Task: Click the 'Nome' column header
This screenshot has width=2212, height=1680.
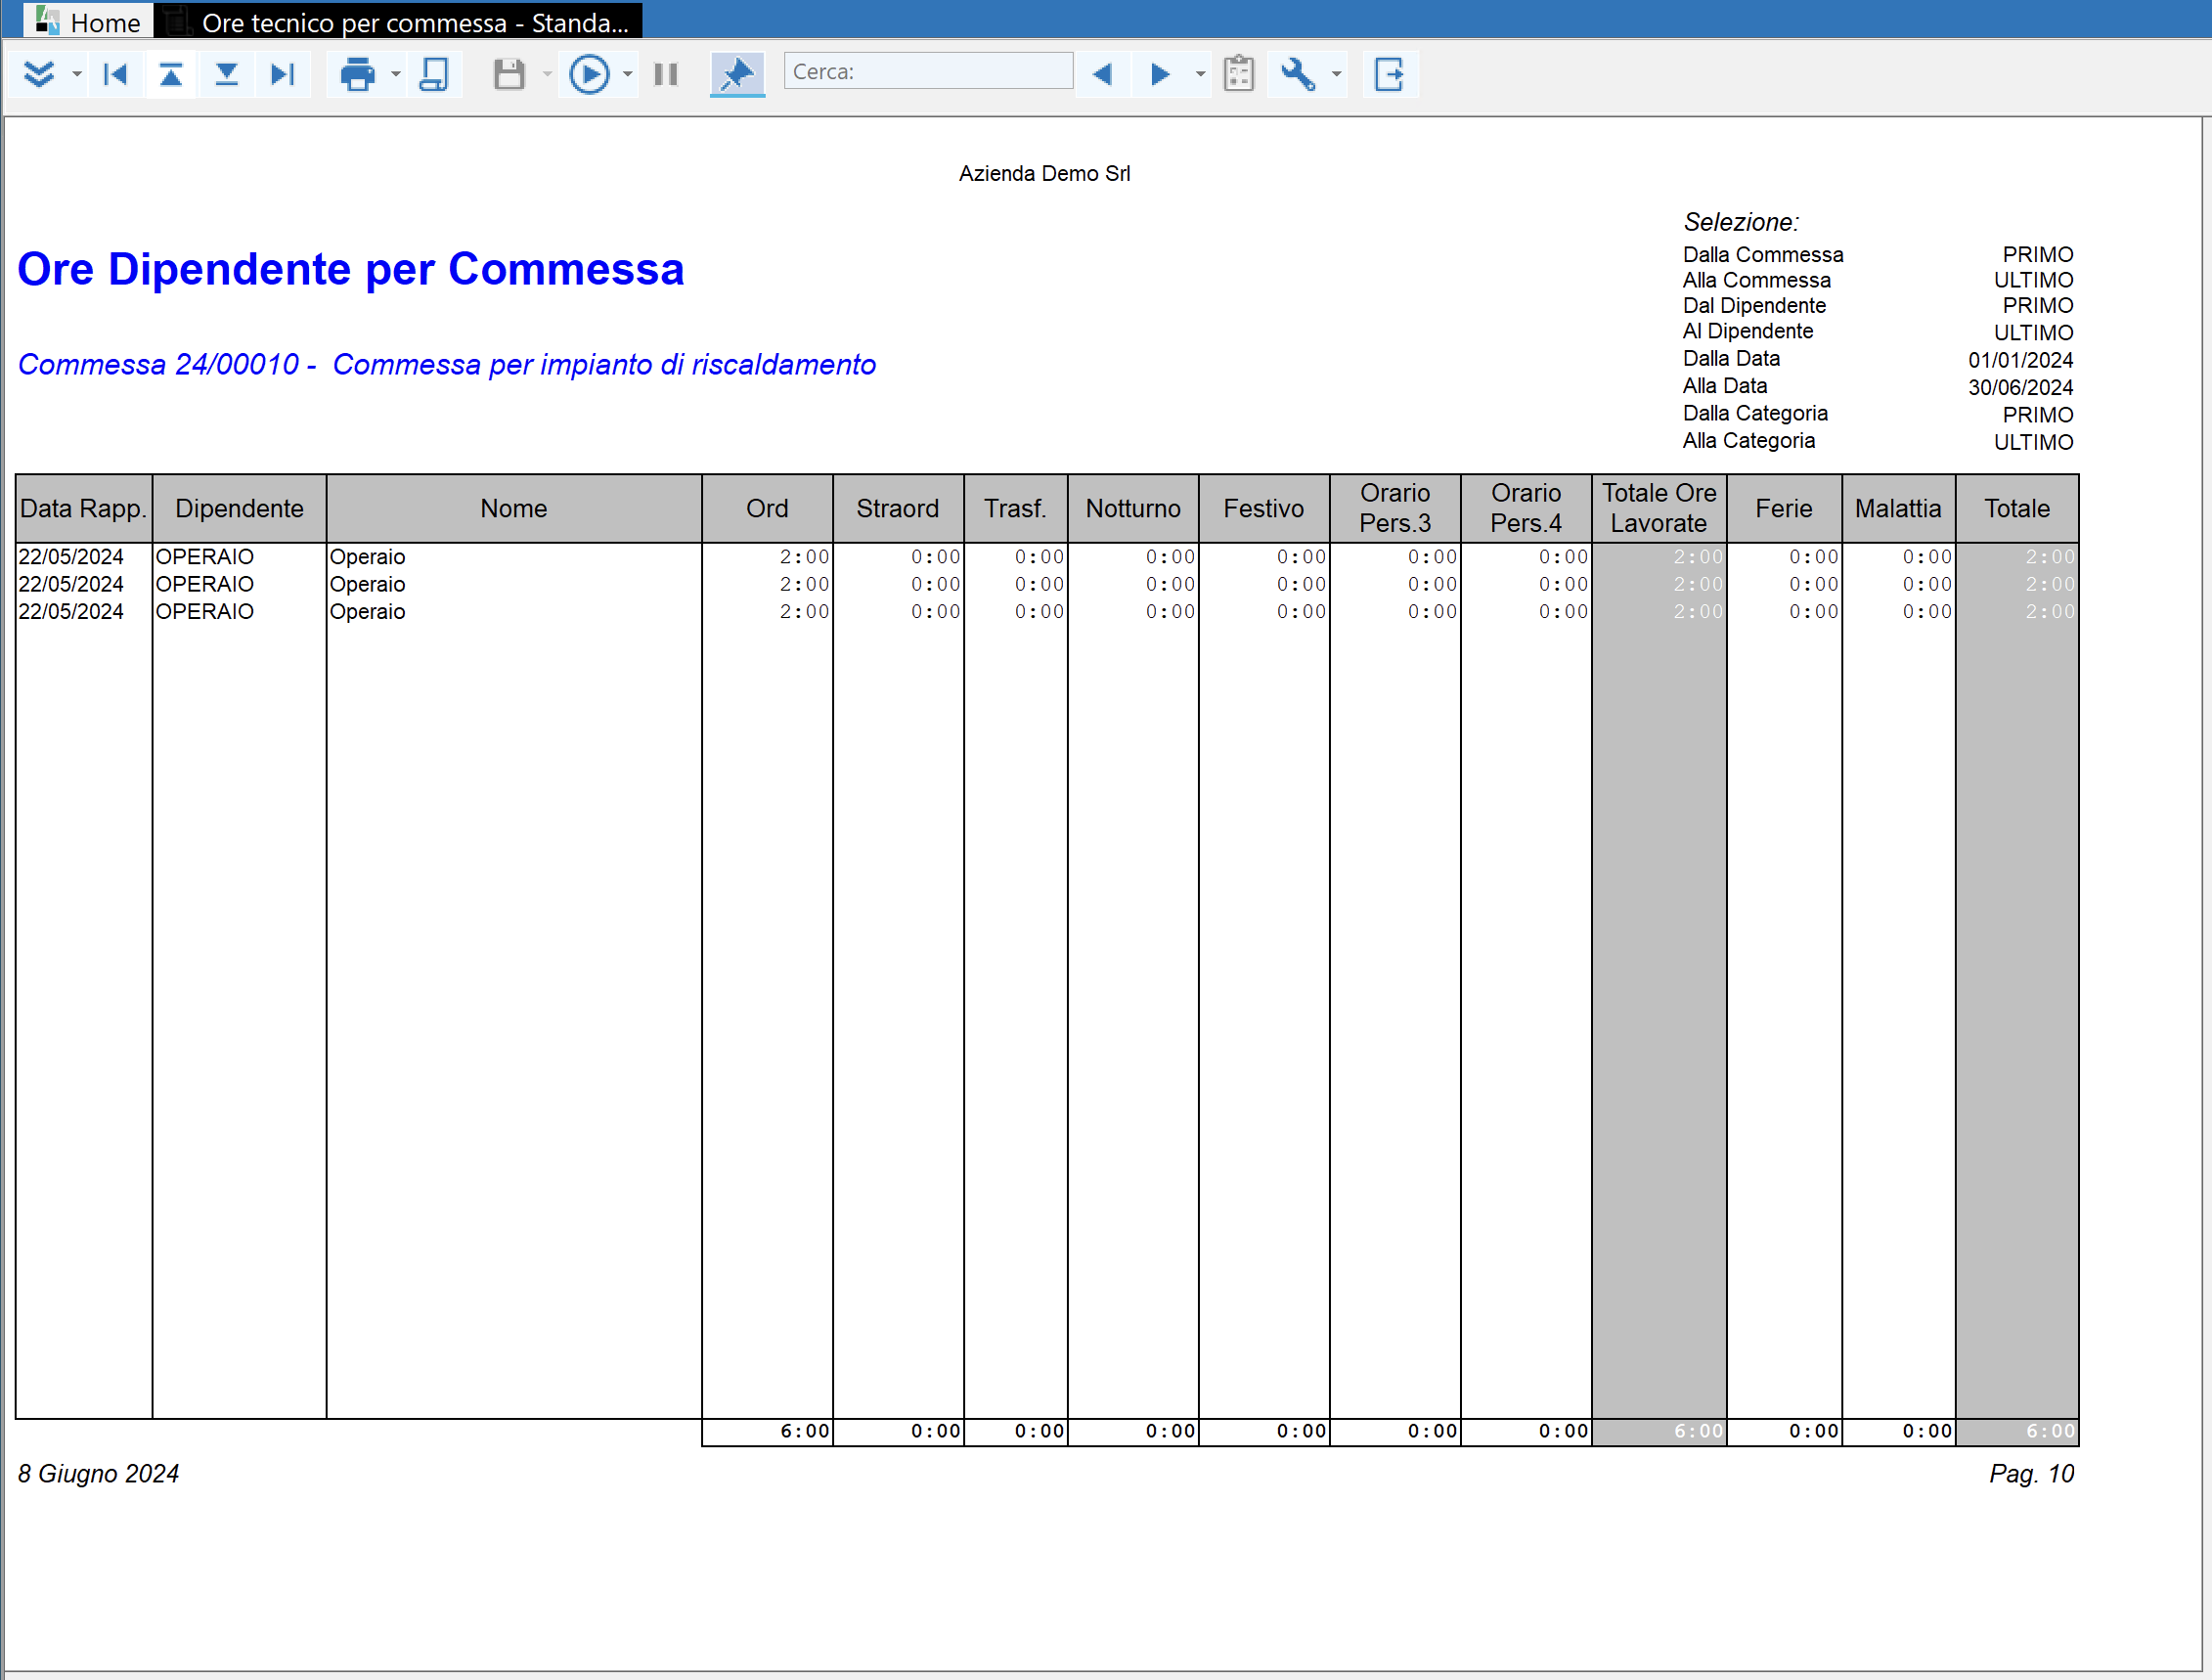Action: pyautogui.click(x=514, y=509)
